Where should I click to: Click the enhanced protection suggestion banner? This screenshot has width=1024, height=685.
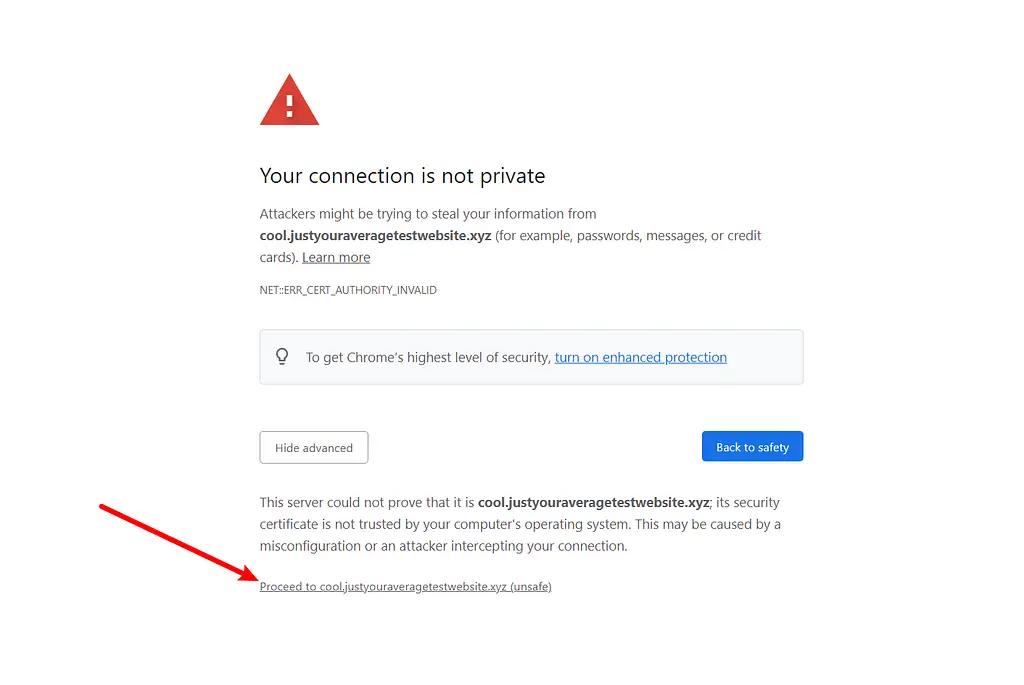click(531, 356)
